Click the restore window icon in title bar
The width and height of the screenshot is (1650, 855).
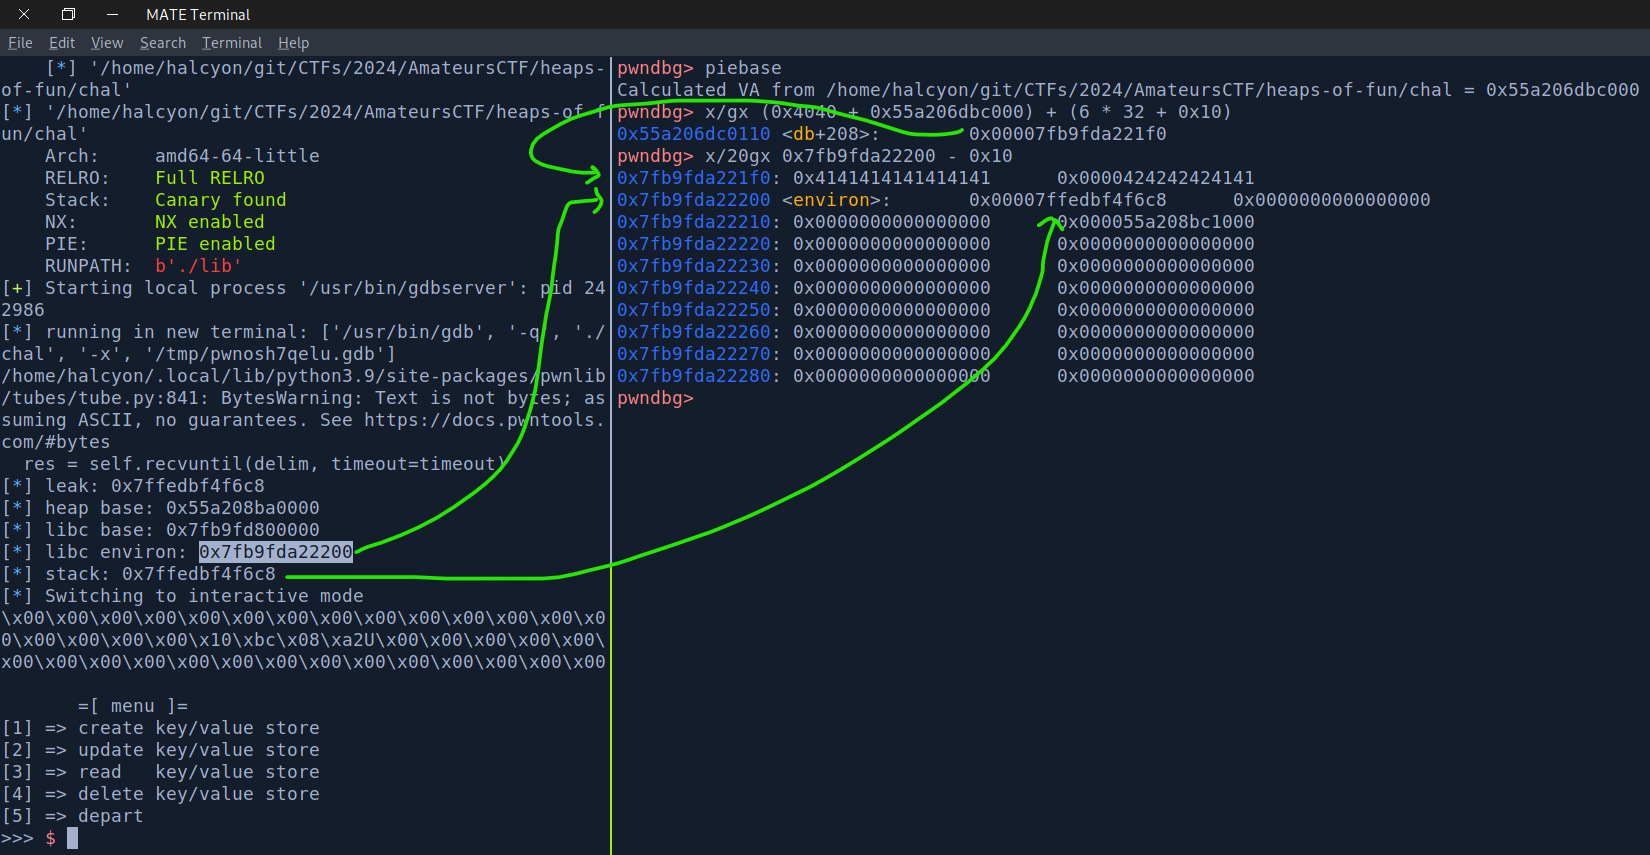(x=68, y=14)
